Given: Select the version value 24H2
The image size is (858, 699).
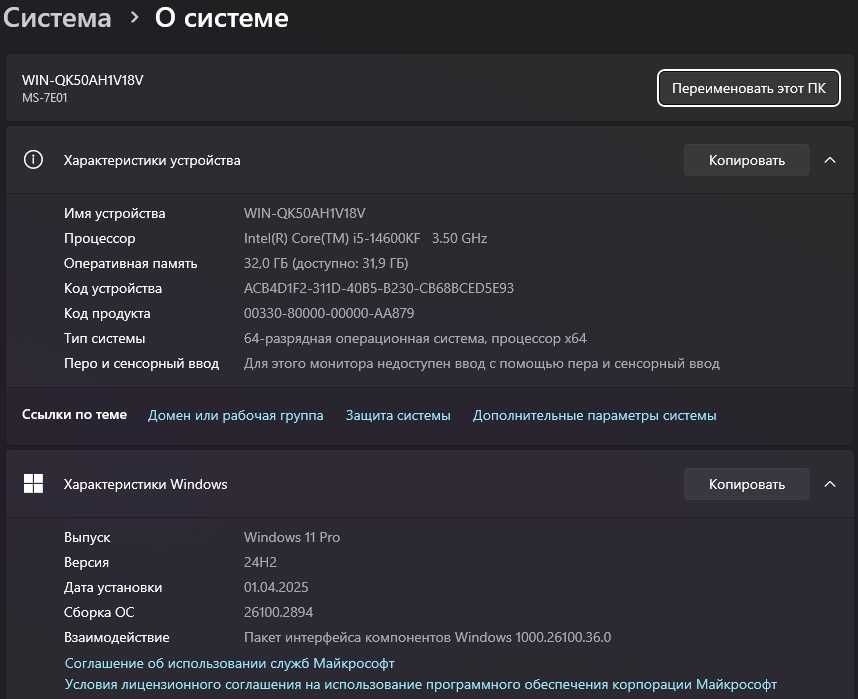Looking at the screenshot, I should 260,563.
